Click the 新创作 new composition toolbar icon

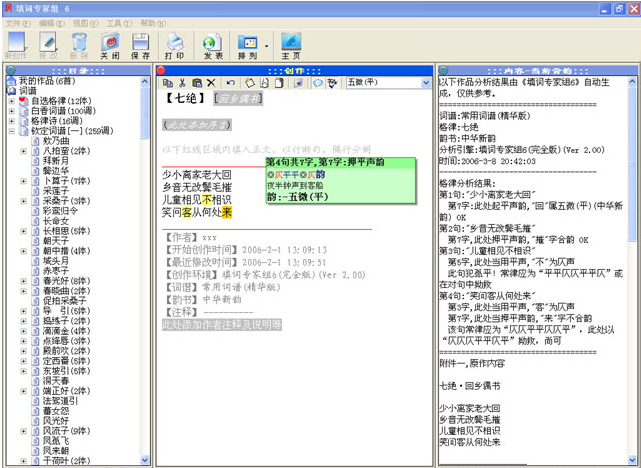point(16,45)
